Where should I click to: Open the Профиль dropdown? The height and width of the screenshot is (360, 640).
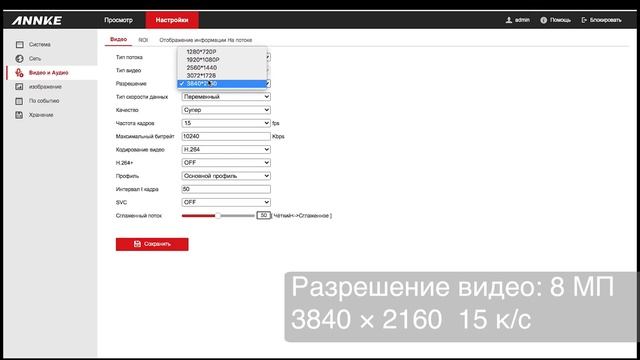coord(226,176)
